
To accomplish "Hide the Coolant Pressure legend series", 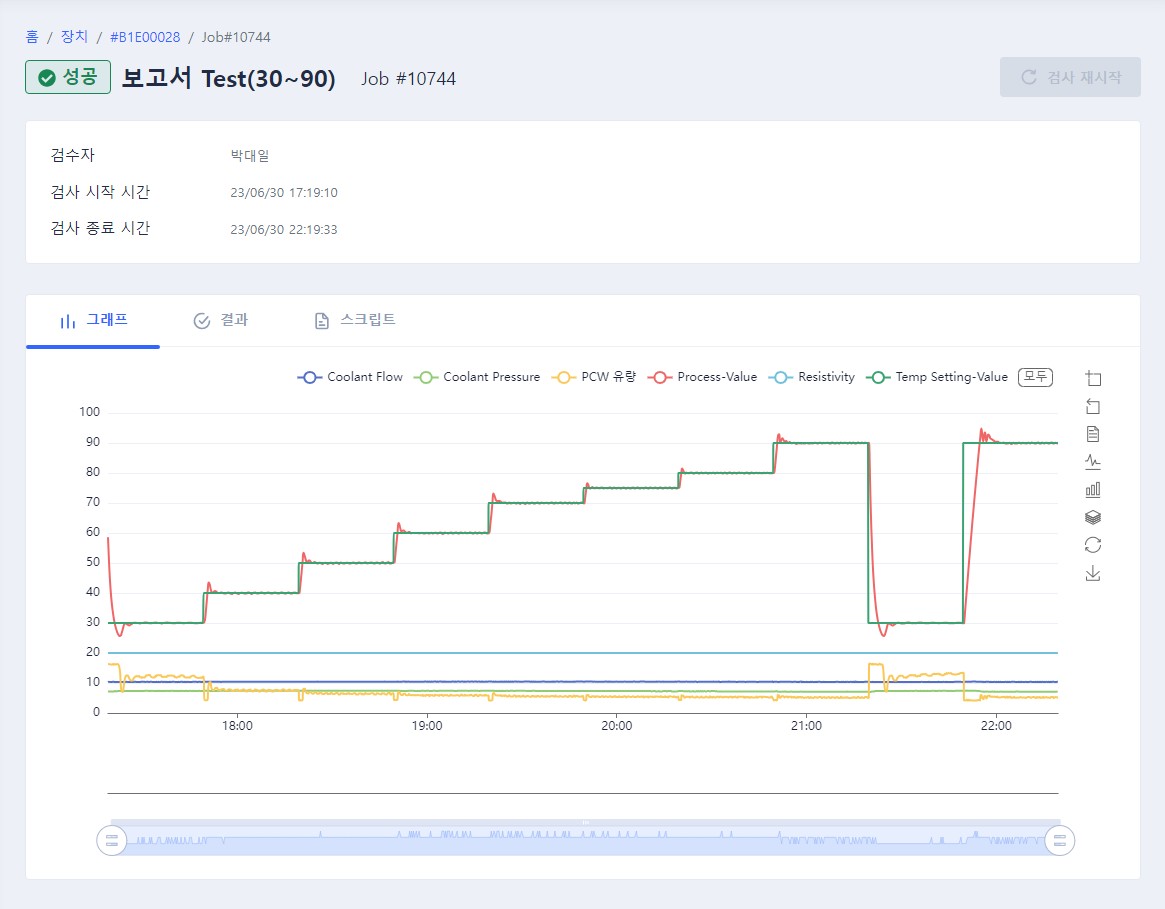I will [x=477, y=377].
